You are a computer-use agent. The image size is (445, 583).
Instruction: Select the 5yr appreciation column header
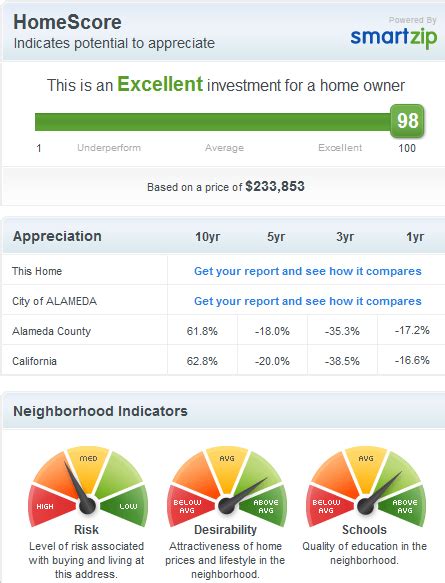(x=276, y=236)
